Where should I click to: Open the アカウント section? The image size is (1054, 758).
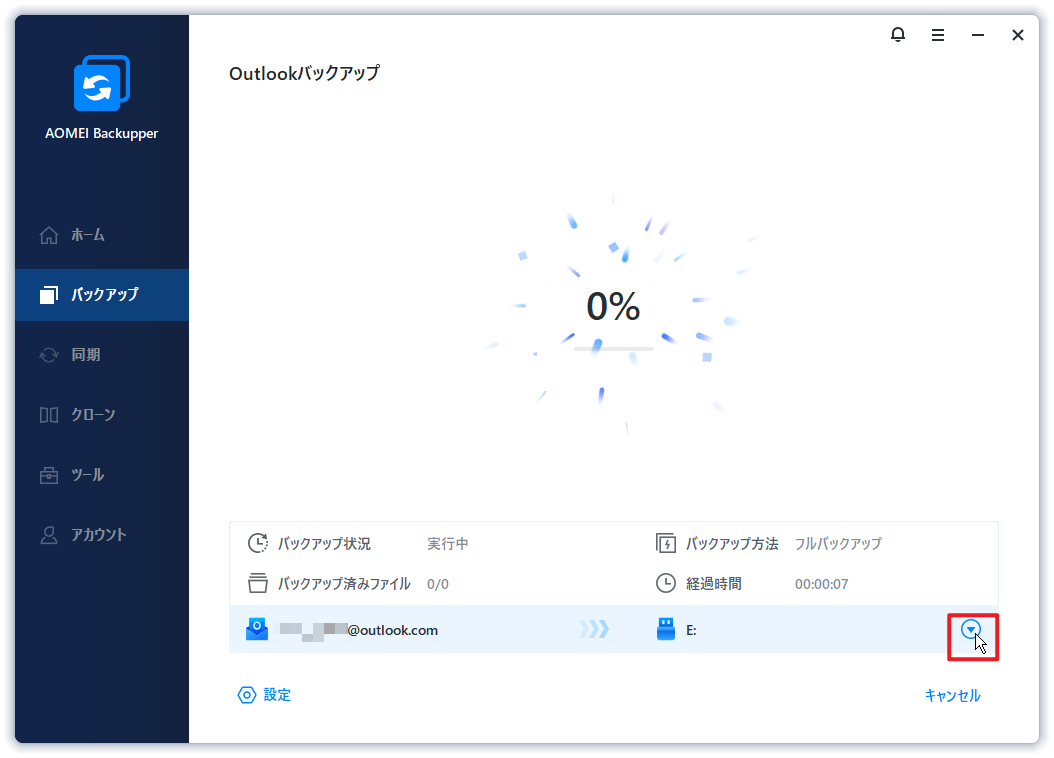tap(102, 535)
